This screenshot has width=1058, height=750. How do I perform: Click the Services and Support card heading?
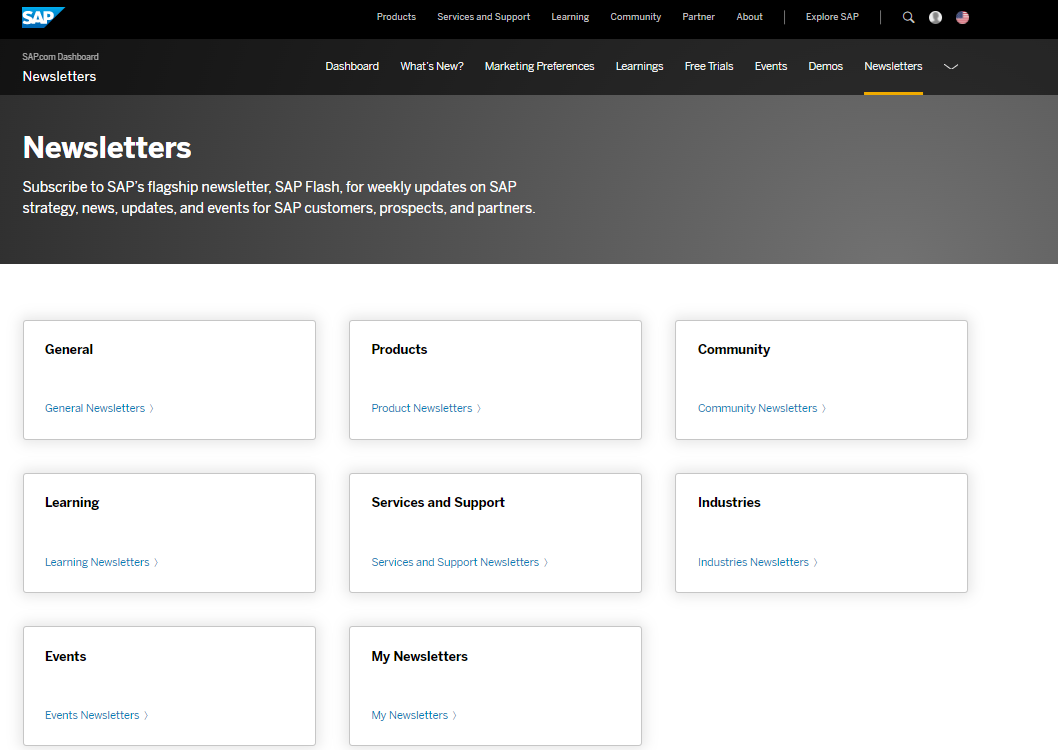[x=438, y=502]
